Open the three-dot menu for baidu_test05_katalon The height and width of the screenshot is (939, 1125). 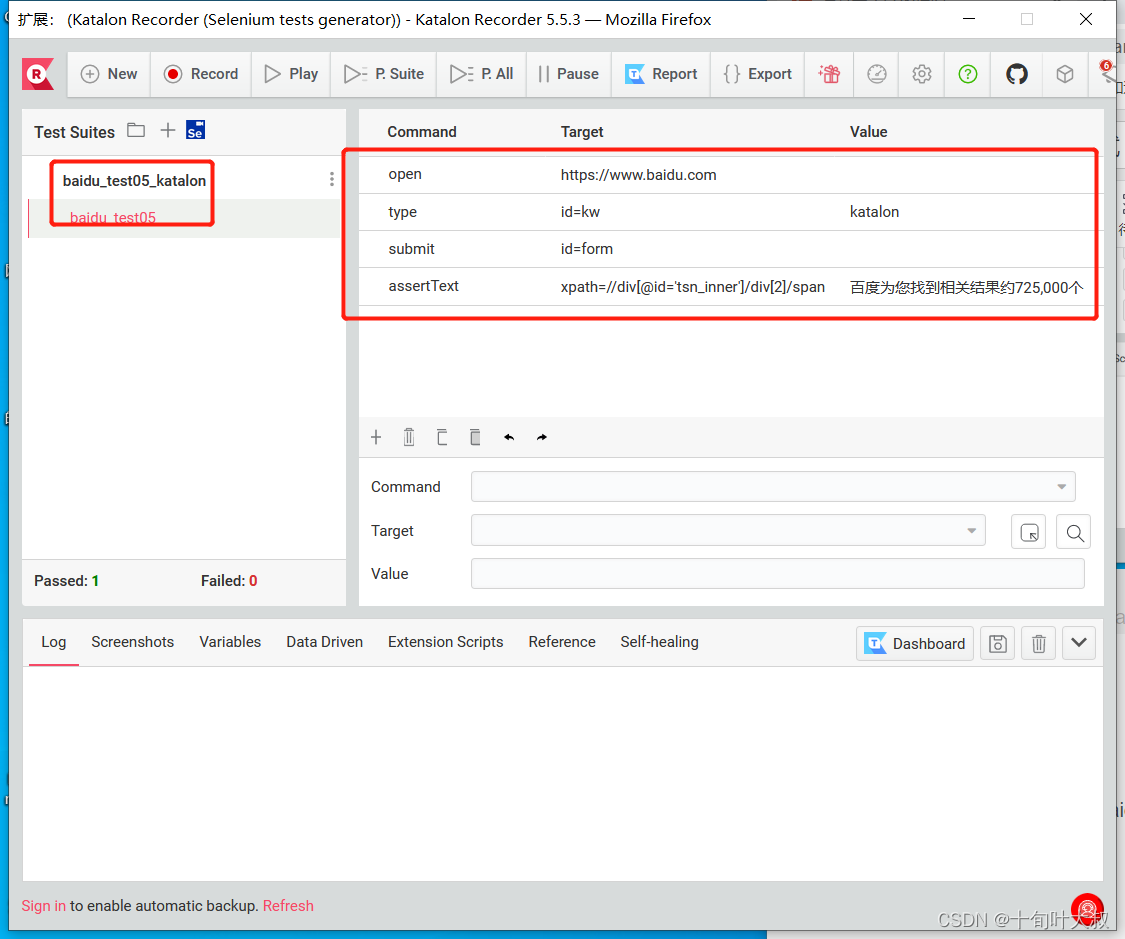[x=331, y=179]
